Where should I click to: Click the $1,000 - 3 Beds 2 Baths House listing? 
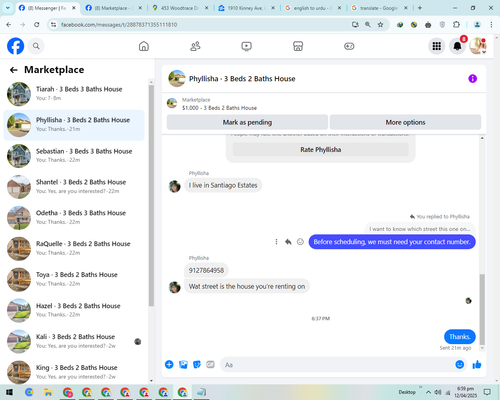click(219, 108)
